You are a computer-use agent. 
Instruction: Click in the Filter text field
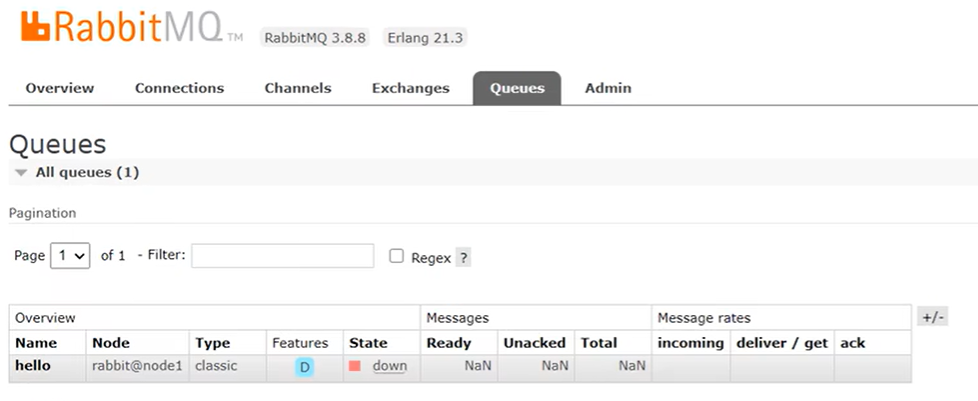(283, 256)
